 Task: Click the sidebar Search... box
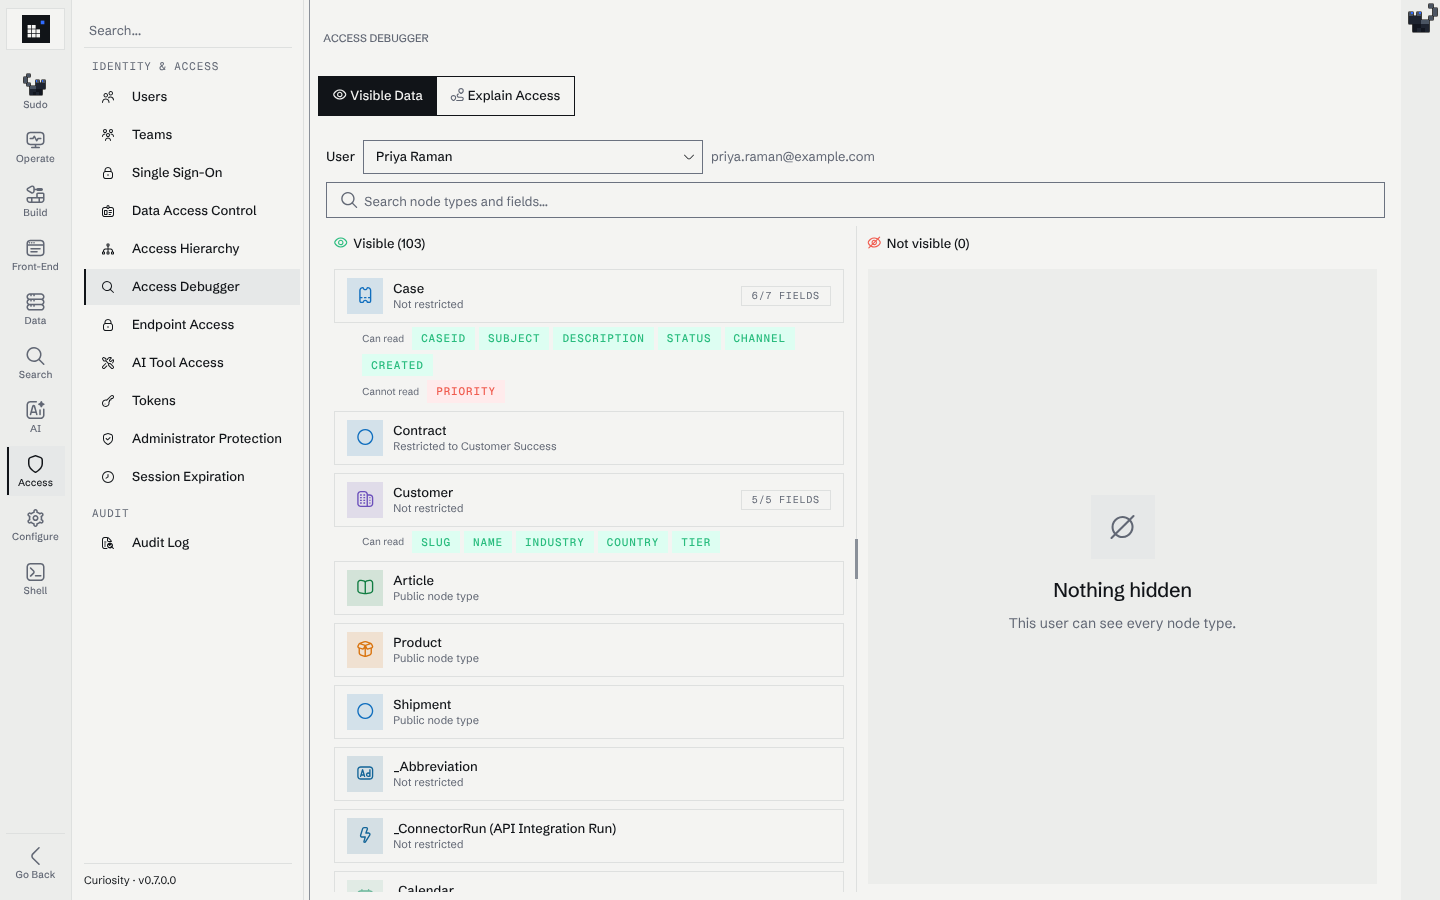[188, 31]
